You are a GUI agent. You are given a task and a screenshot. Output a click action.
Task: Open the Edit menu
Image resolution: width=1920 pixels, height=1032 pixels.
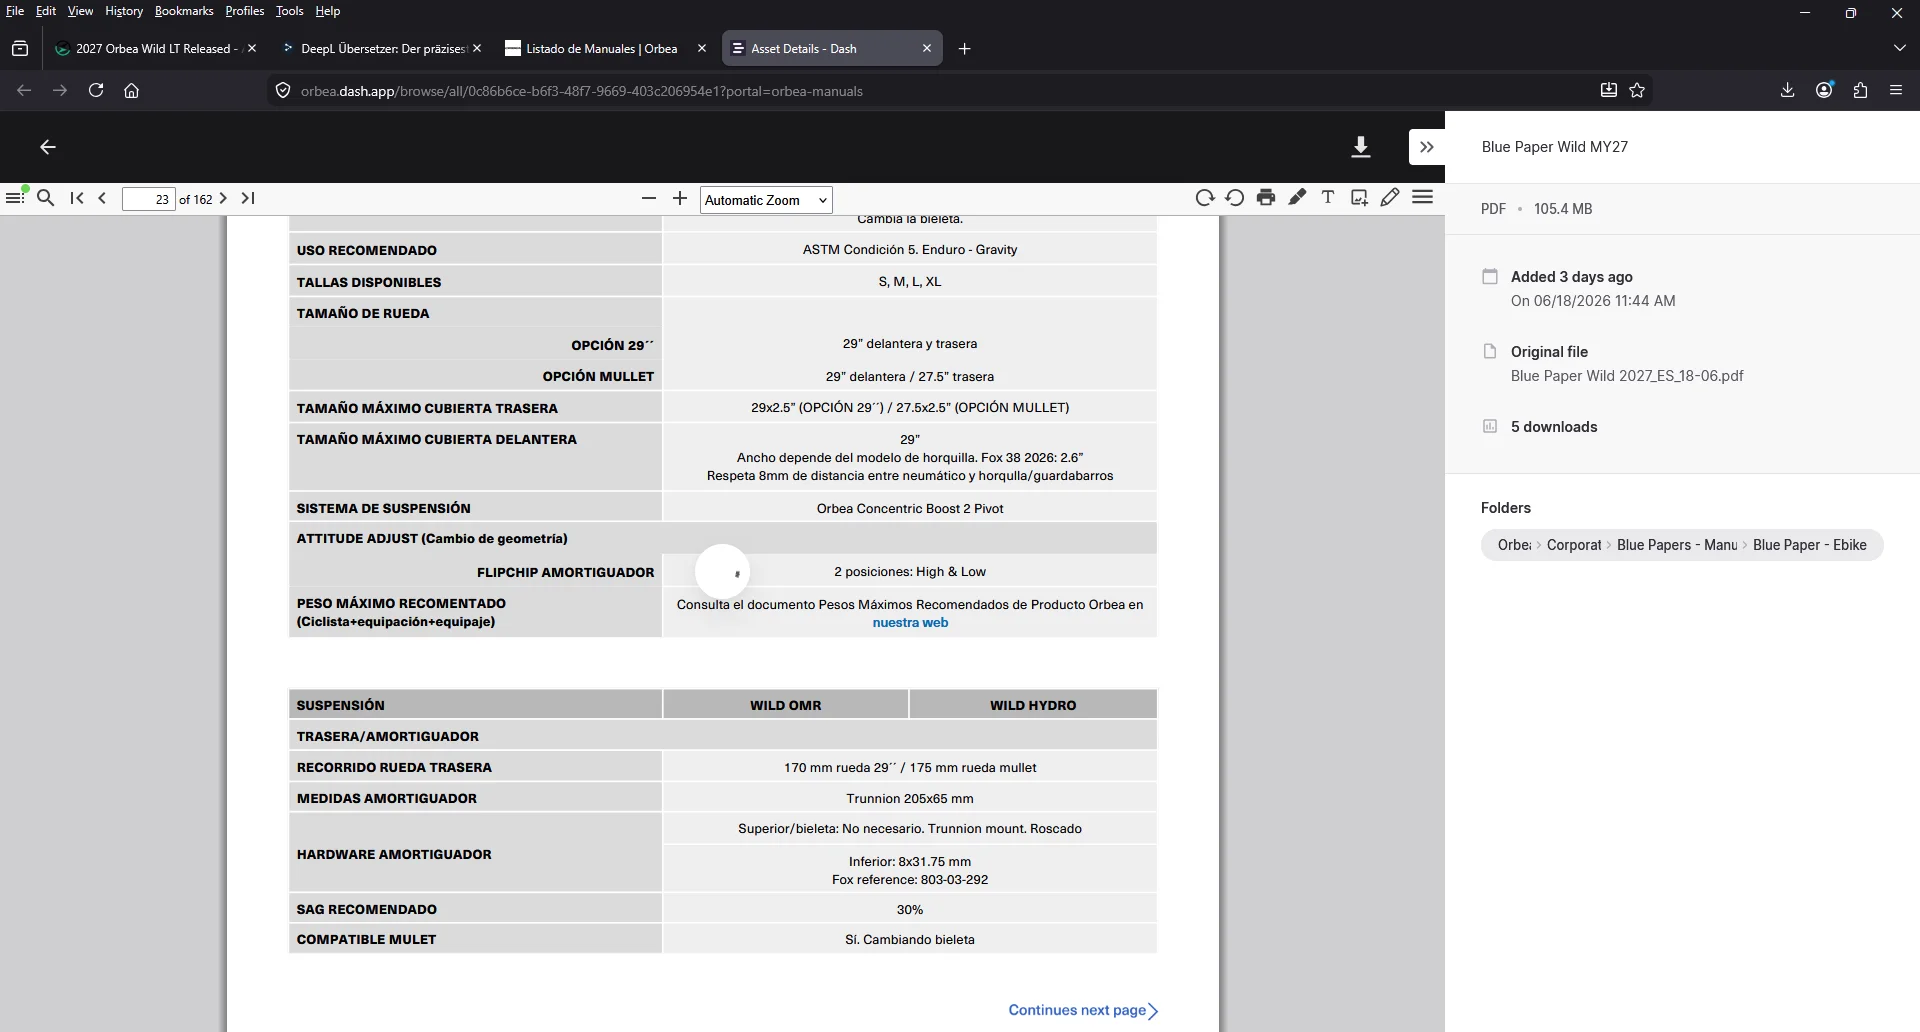[x=46, y=11]
